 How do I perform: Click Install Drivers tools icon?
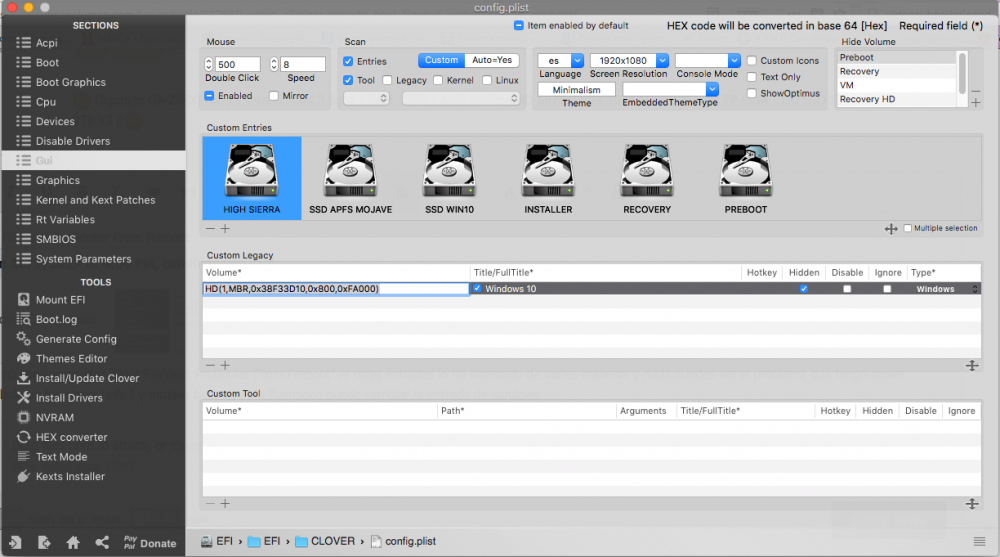click(24, 397)
